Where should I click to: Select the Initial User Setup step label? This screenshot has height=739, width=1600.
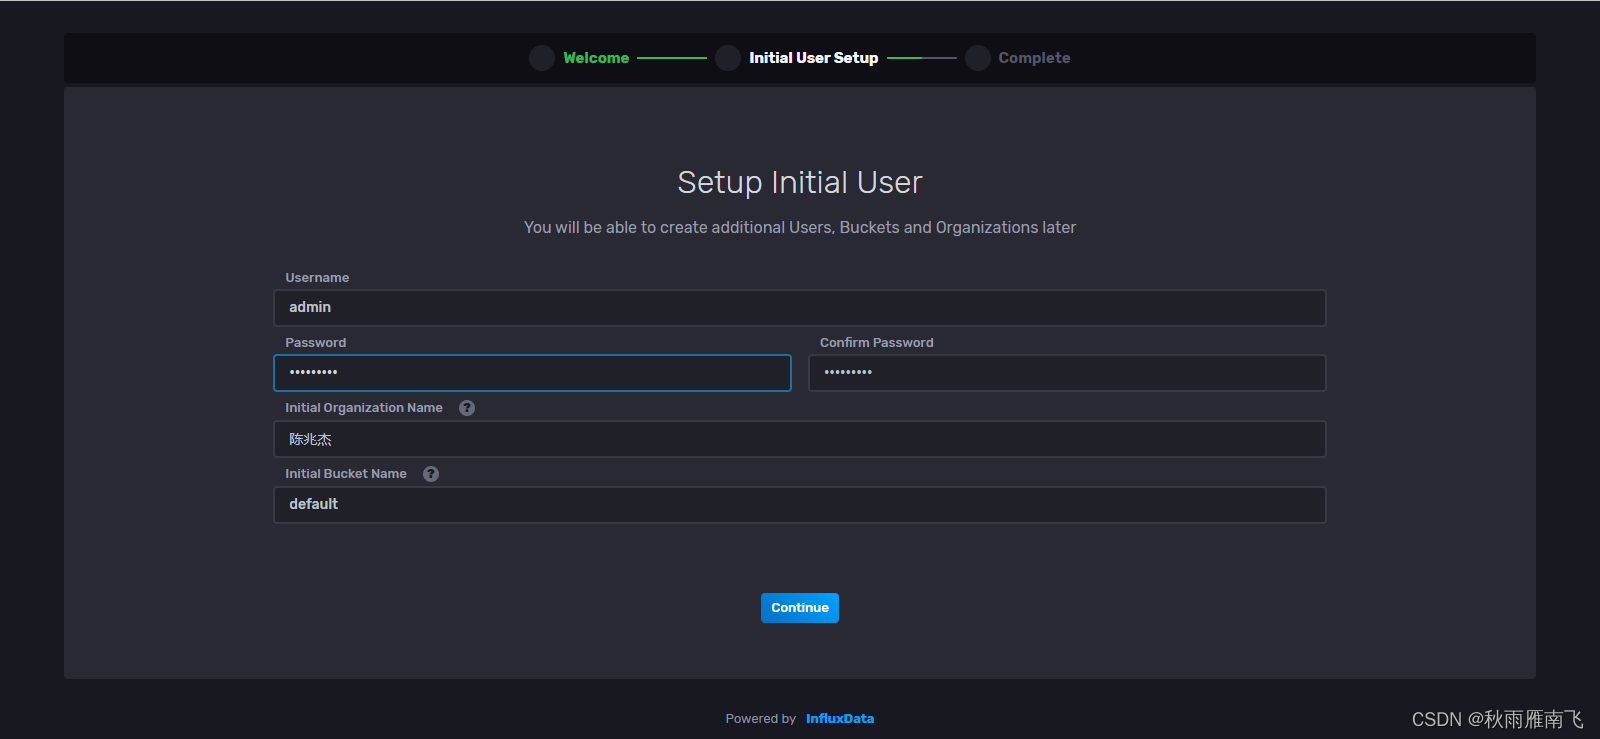pyautogui.click(x=814, y=58)
